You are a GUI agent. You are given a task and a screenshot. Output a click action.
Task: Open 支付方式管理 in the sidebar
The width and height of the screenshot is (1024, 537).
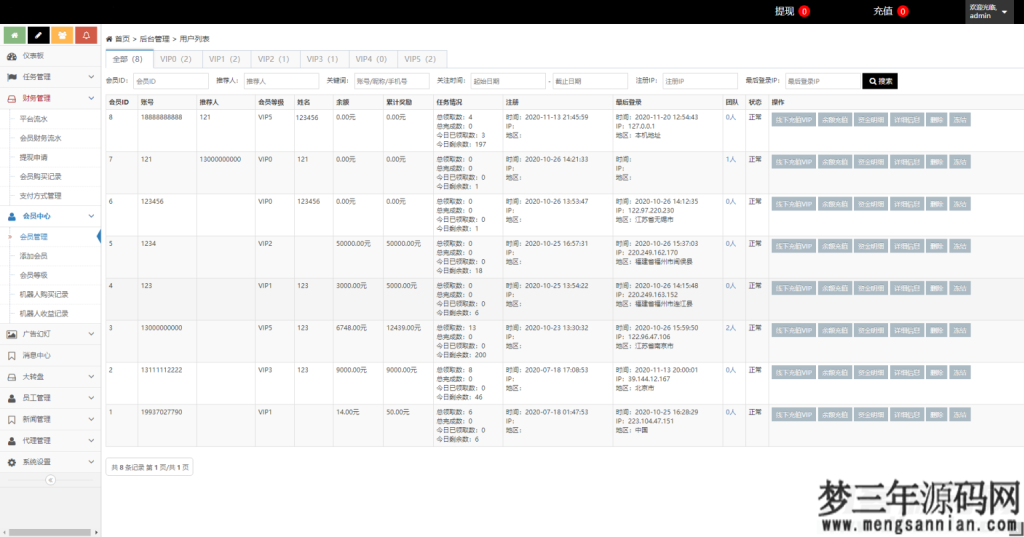tap(40, 196)
